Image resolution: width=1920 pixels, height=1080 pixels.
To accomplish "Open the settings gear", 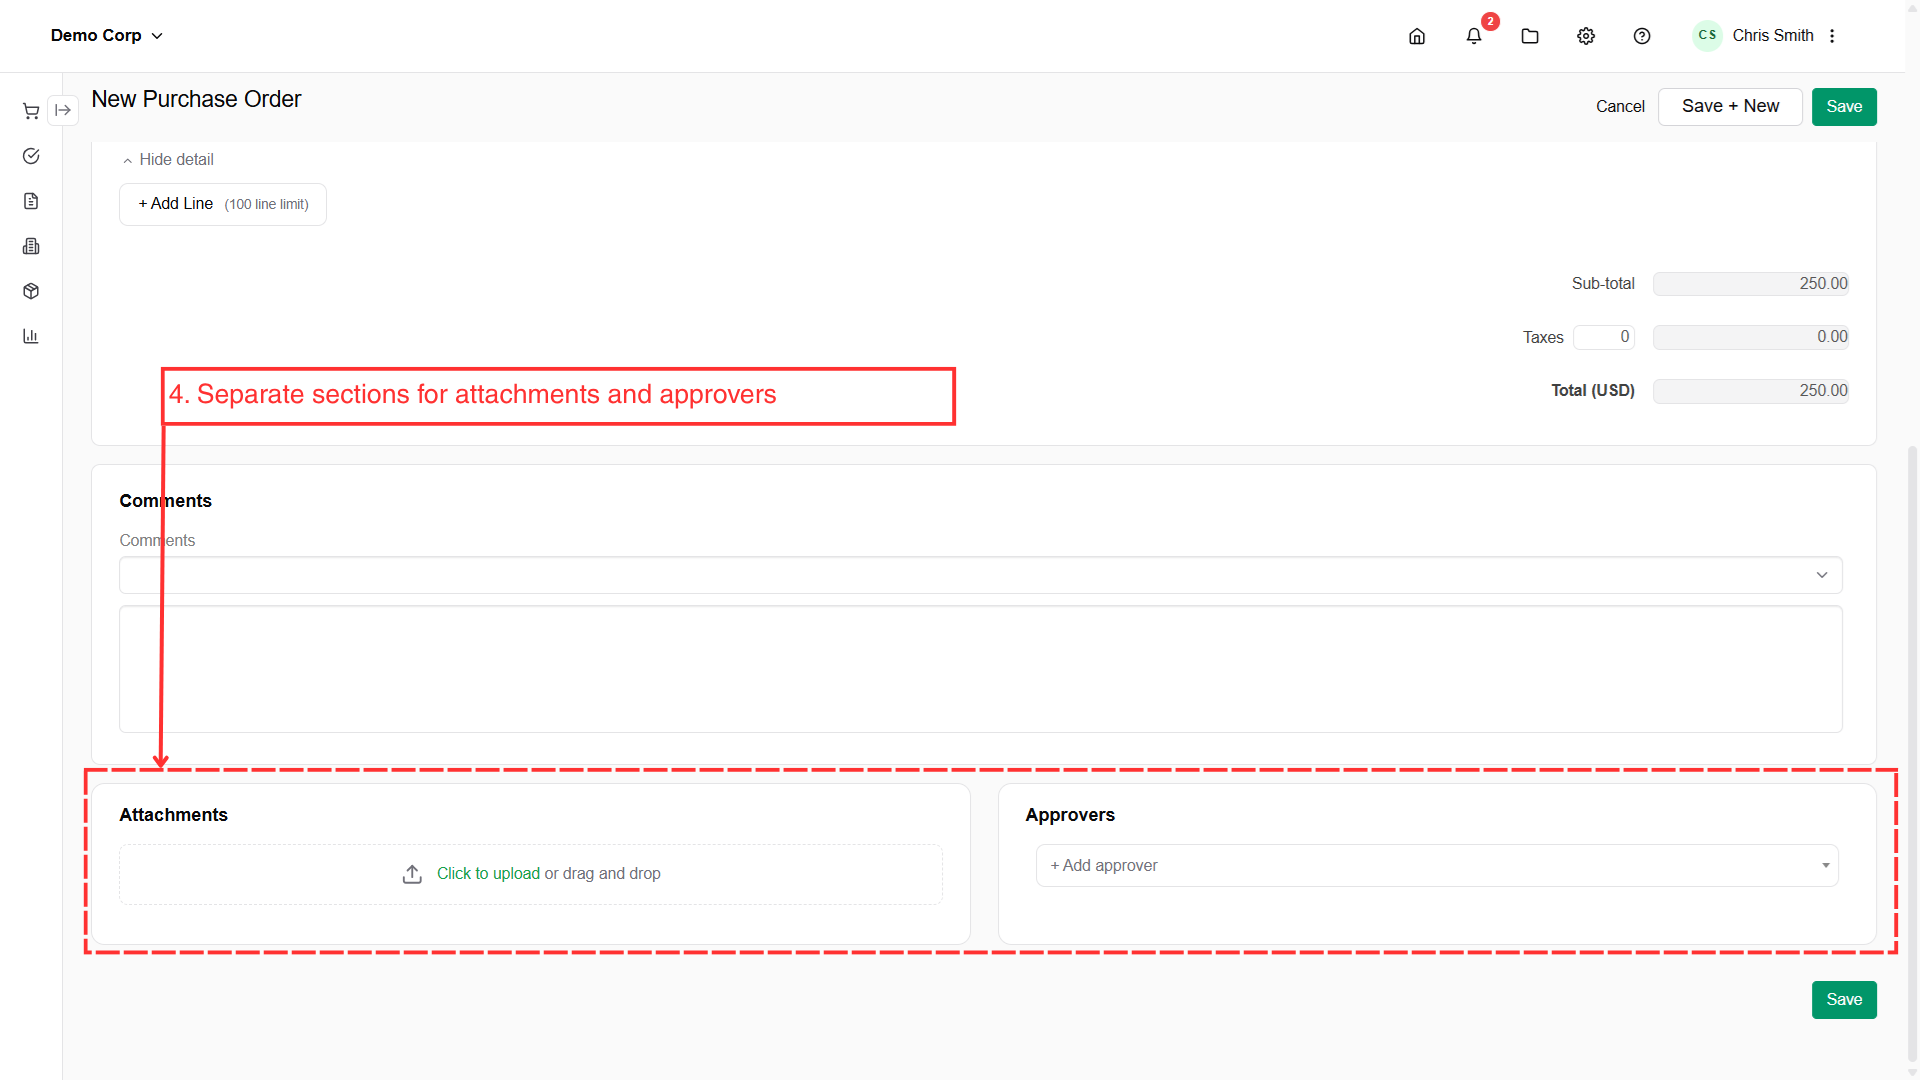I will coord(1586,36).
